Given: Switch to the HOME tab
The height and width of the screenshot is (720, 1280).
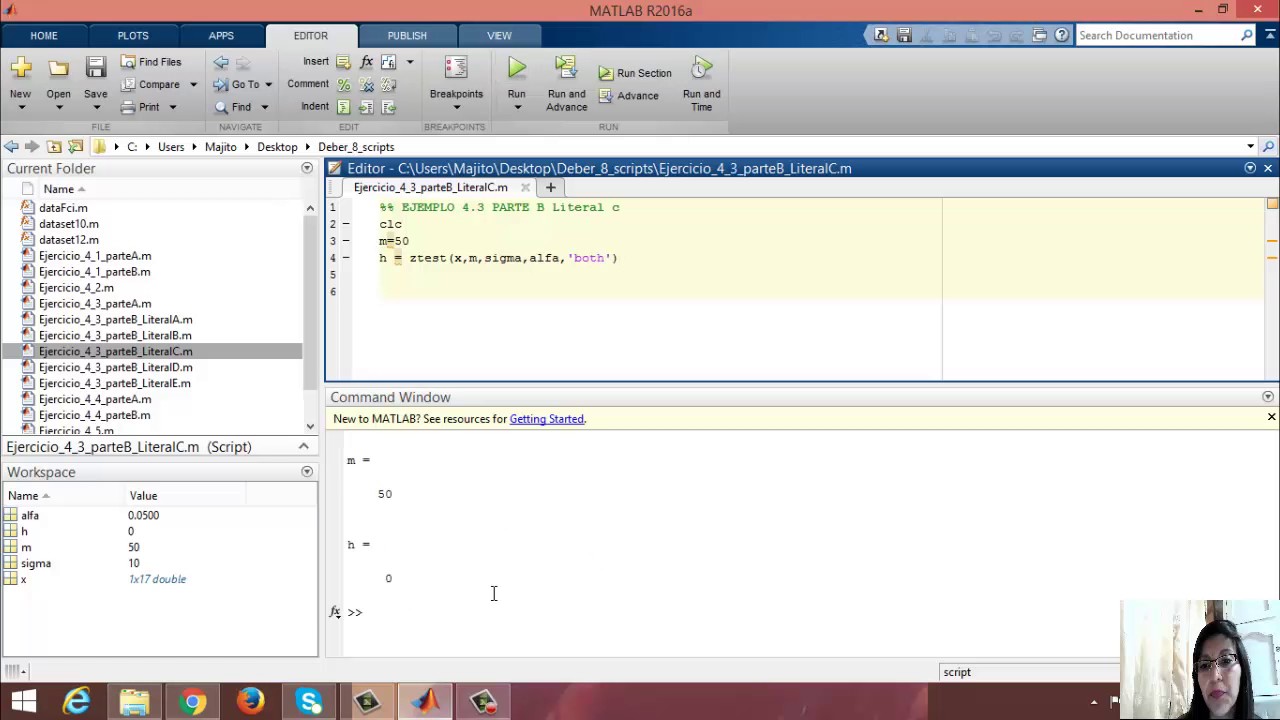Looking at the screenshot, I should [x=44, y=36].
